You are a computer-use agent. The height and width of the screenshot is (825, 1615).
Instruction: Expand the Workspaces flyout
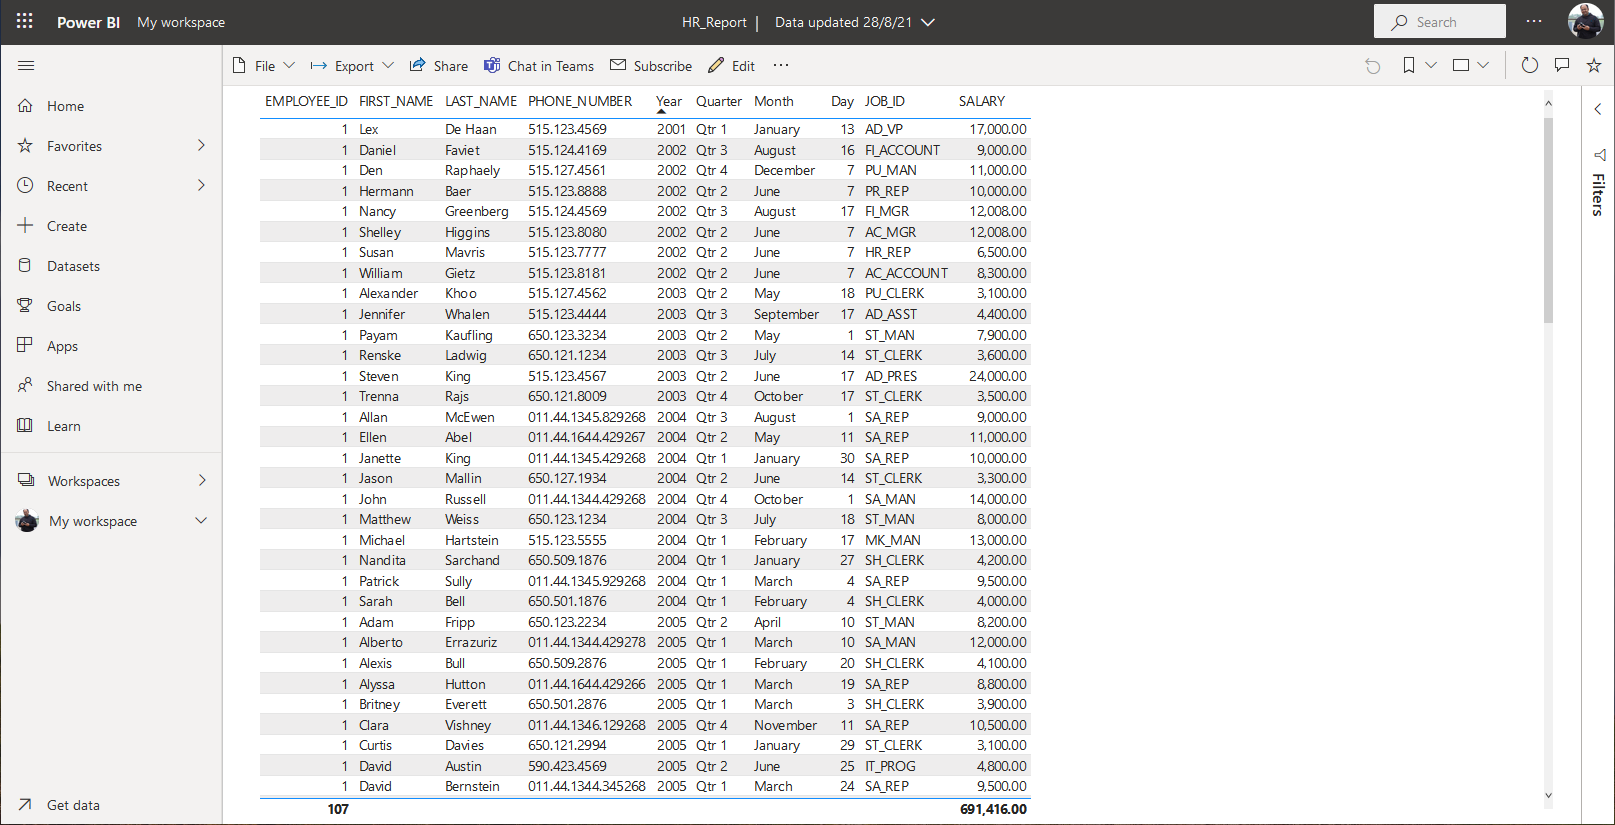click(x=202, y=481)
